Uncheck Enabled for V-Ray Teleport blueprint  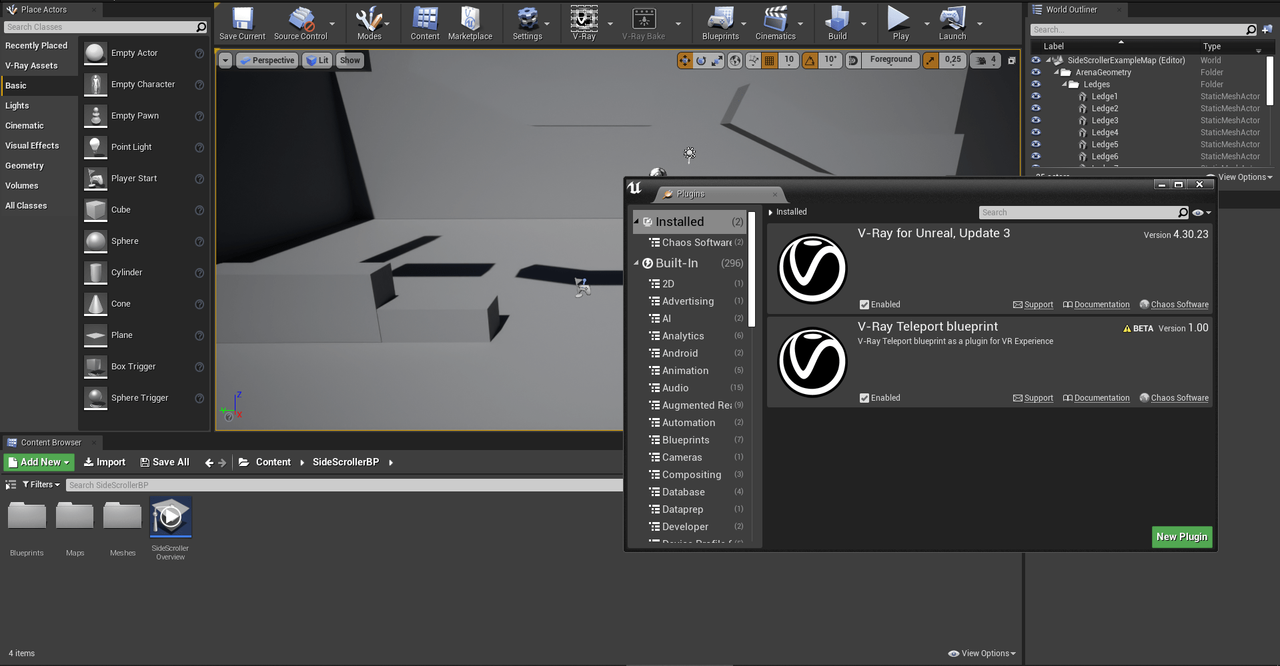click(x=864, y=398)
